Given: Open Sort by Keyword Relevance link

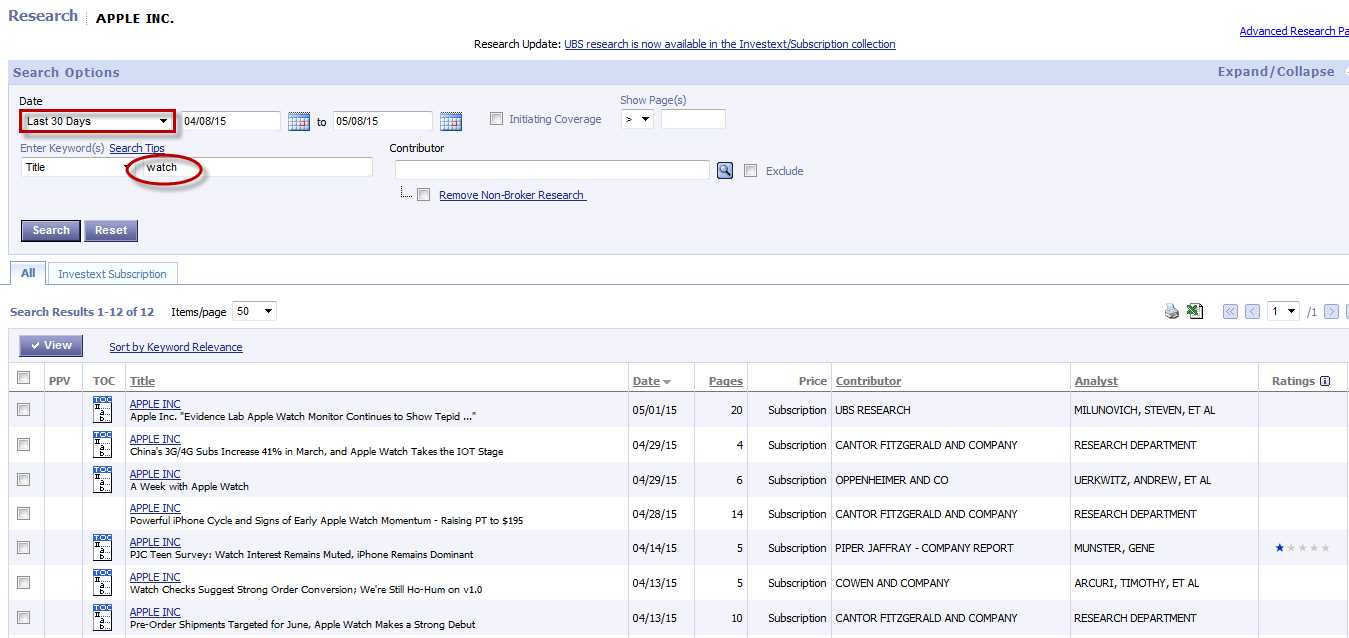Looking at the screenshot, I should [x=176, y=347].
